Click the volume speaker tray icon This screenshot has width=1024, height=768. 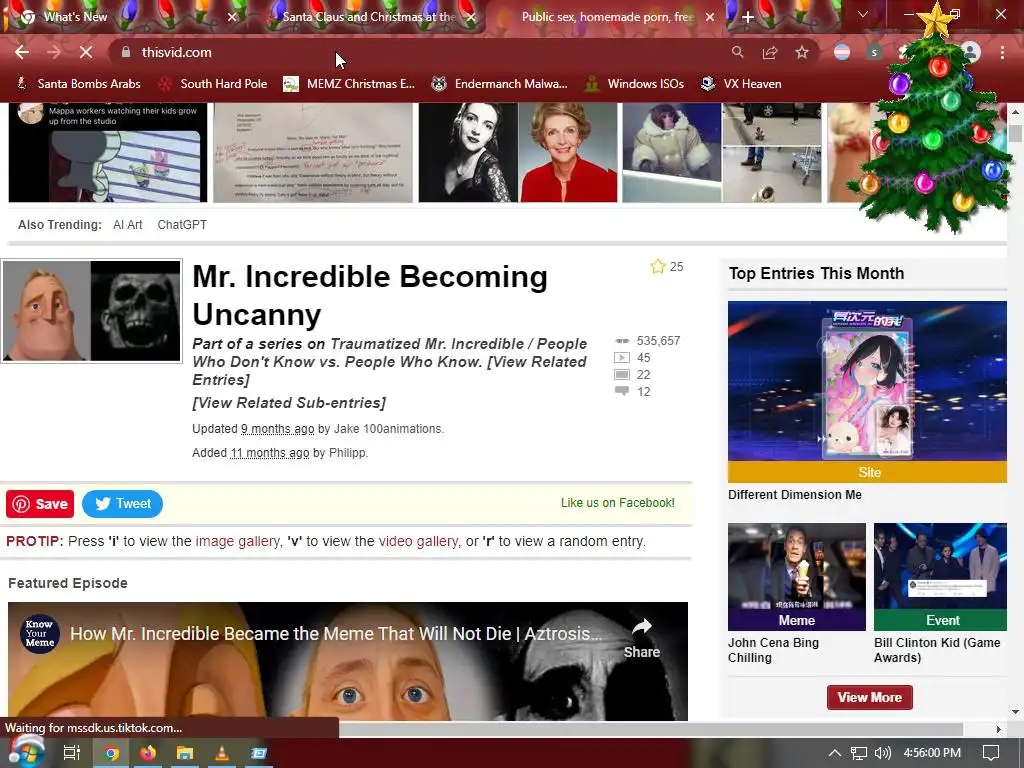(882, 753)
